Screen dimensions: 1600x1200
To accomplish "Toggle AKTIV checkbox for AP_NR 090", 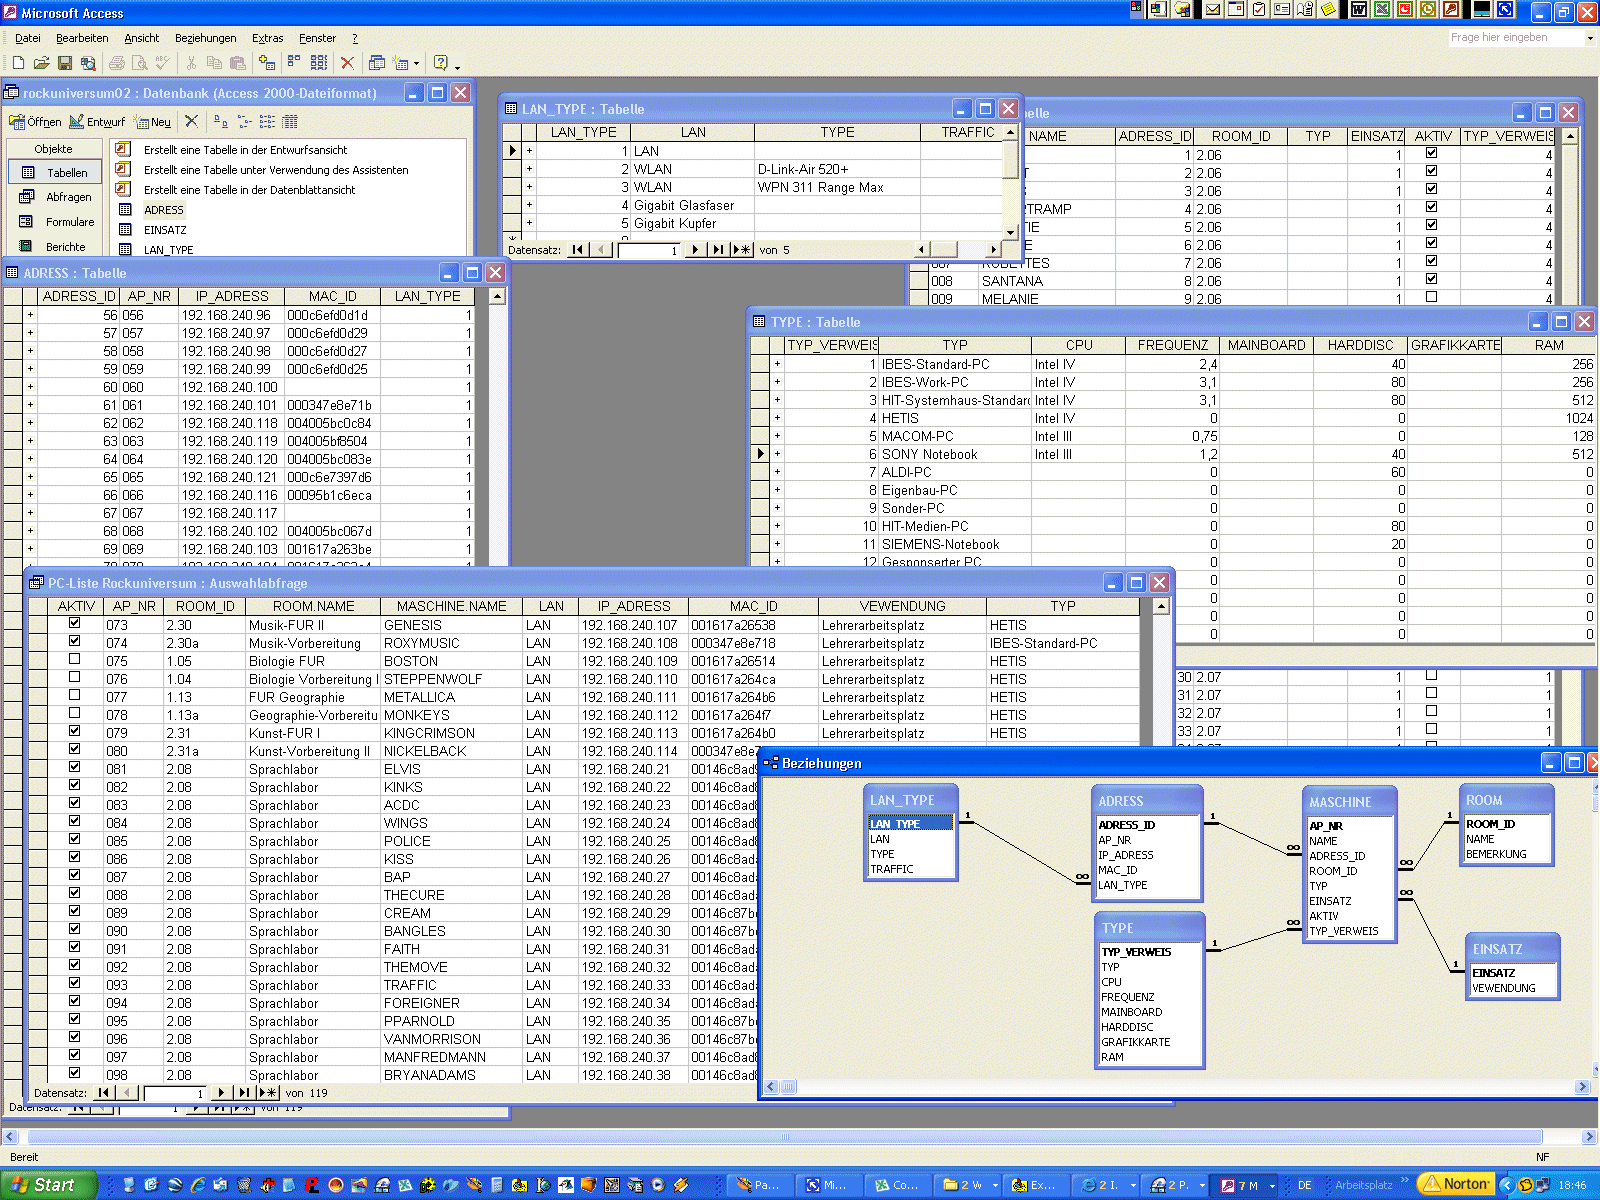I will (74, 929).
